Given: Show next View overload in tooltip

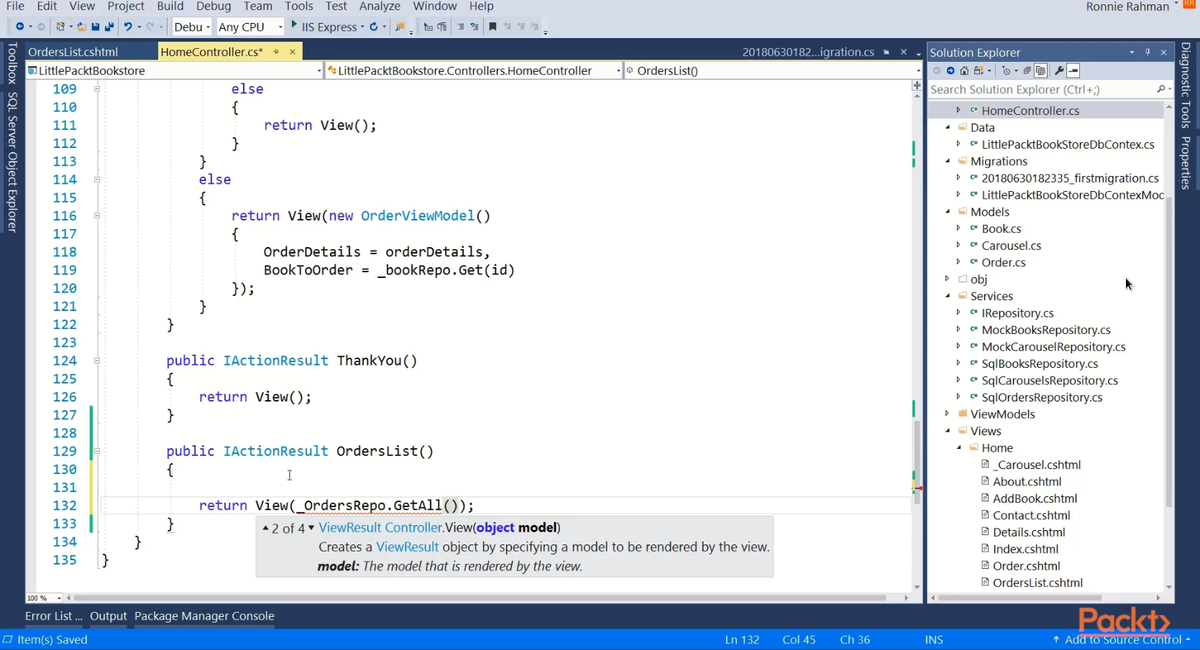Looking at the screenshot, I should coord(311,528).
